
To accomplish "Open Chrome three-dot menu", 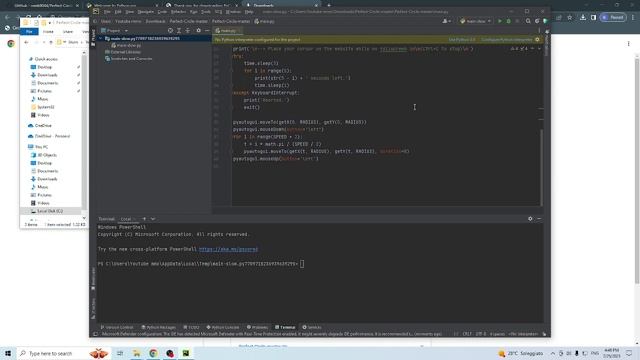I will click(633, 18).
